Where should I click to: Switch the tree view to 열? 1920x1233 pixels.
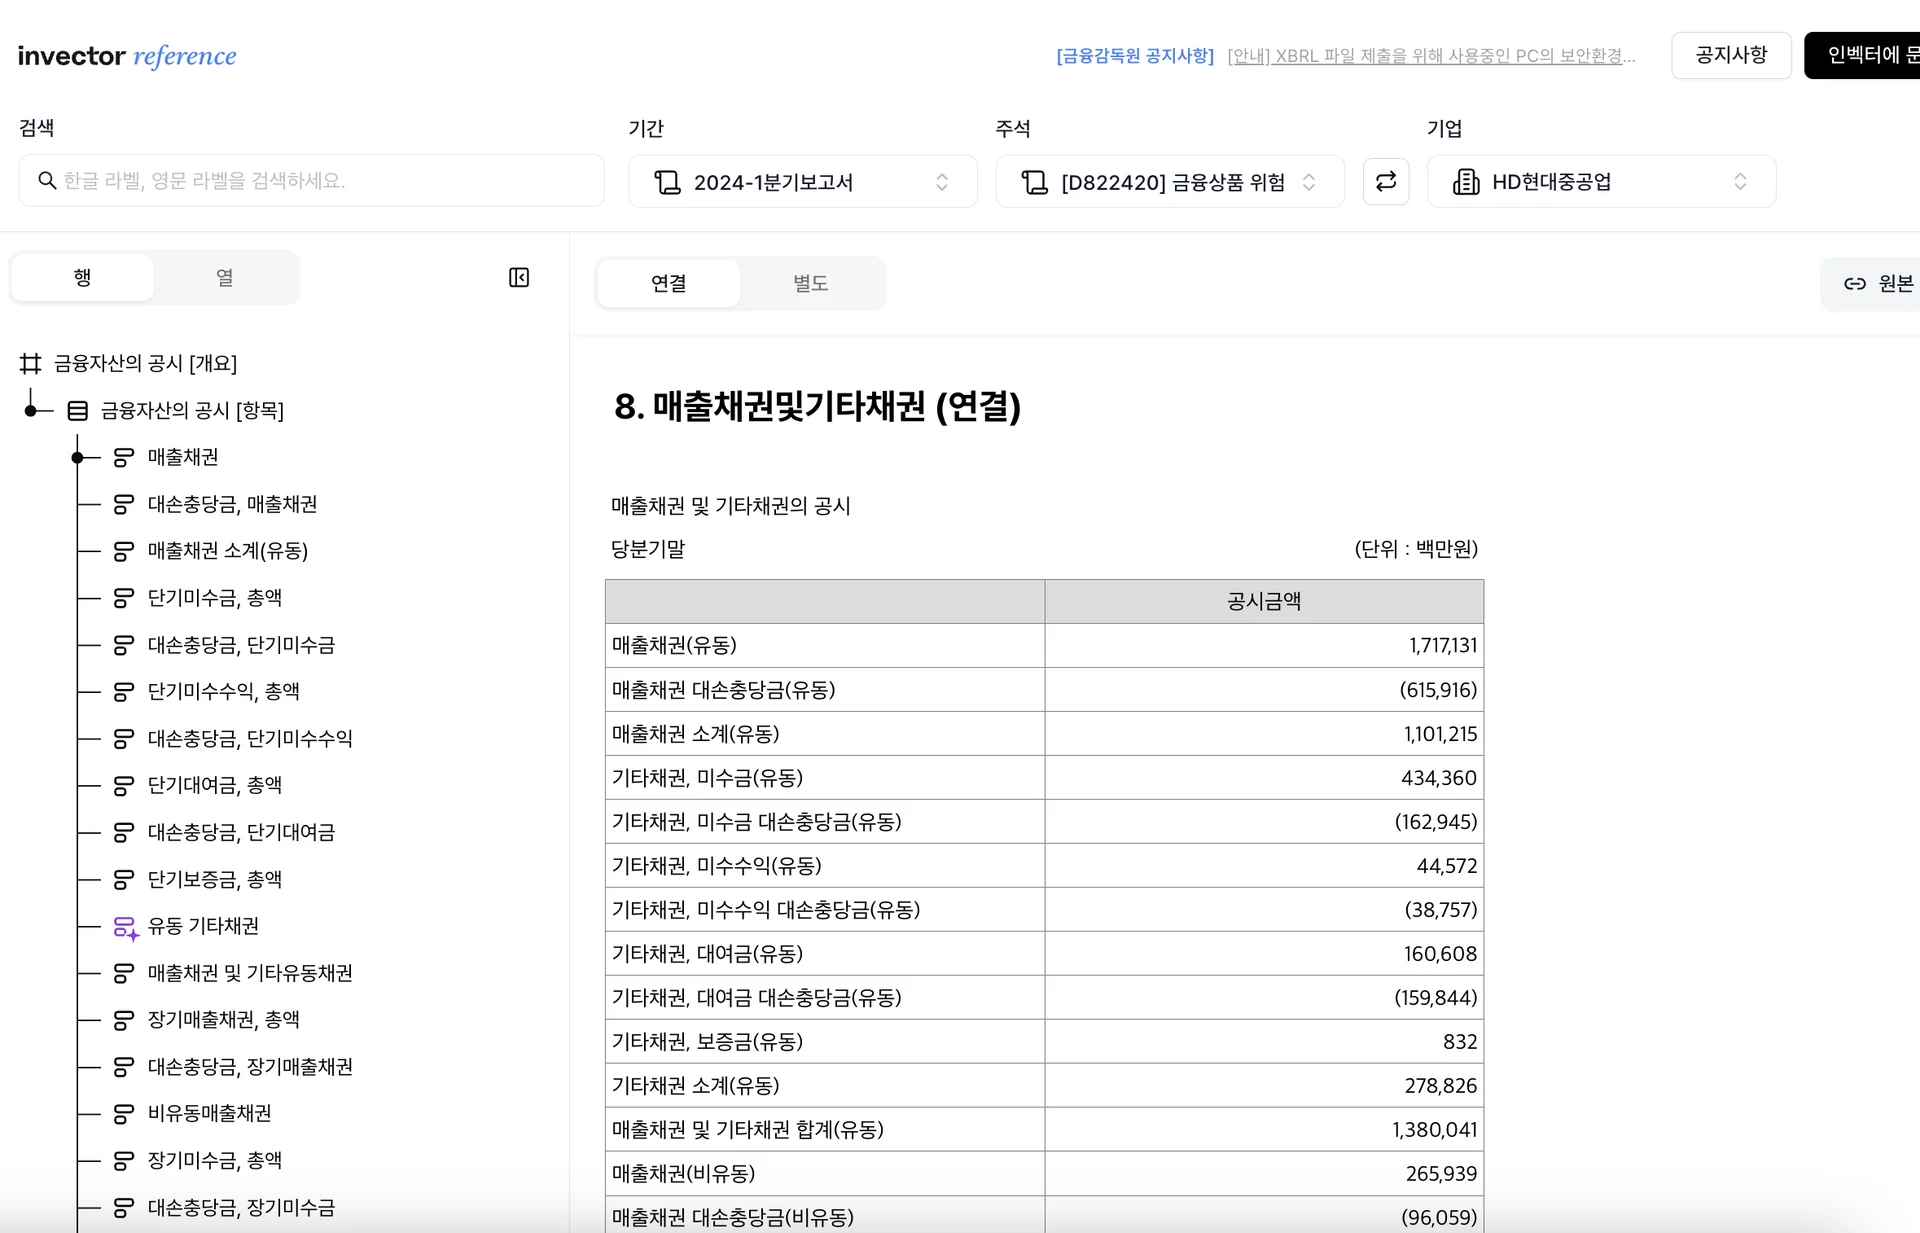click(225, 277)
